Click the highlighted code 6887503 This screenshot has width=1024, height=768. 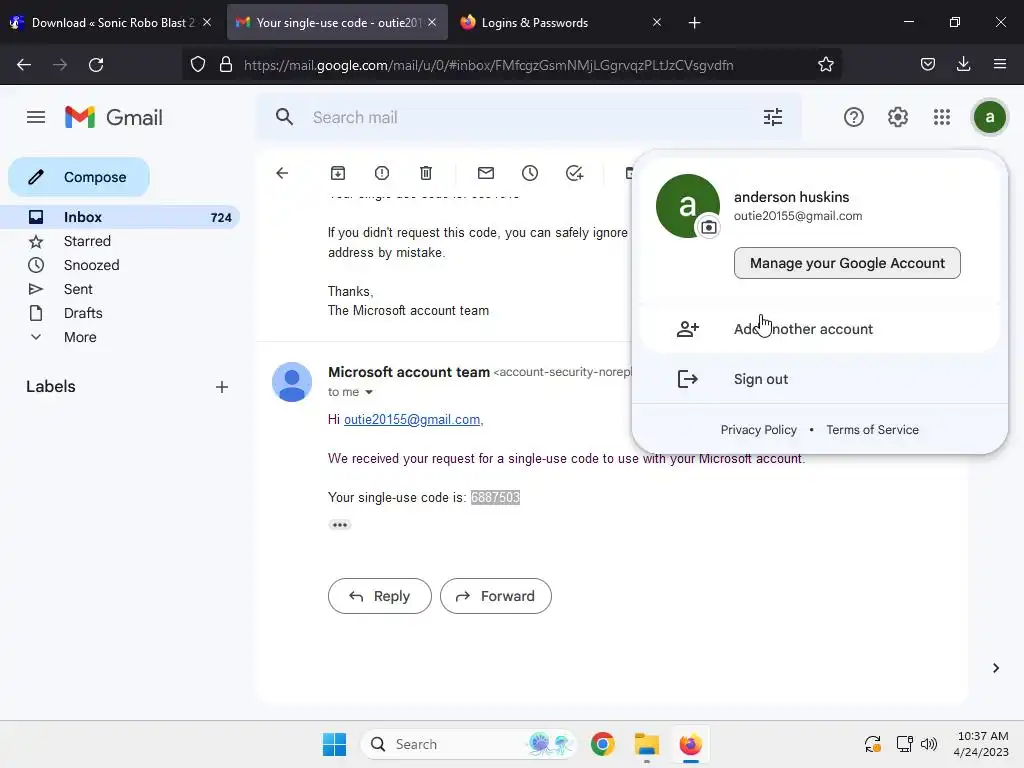495,498
